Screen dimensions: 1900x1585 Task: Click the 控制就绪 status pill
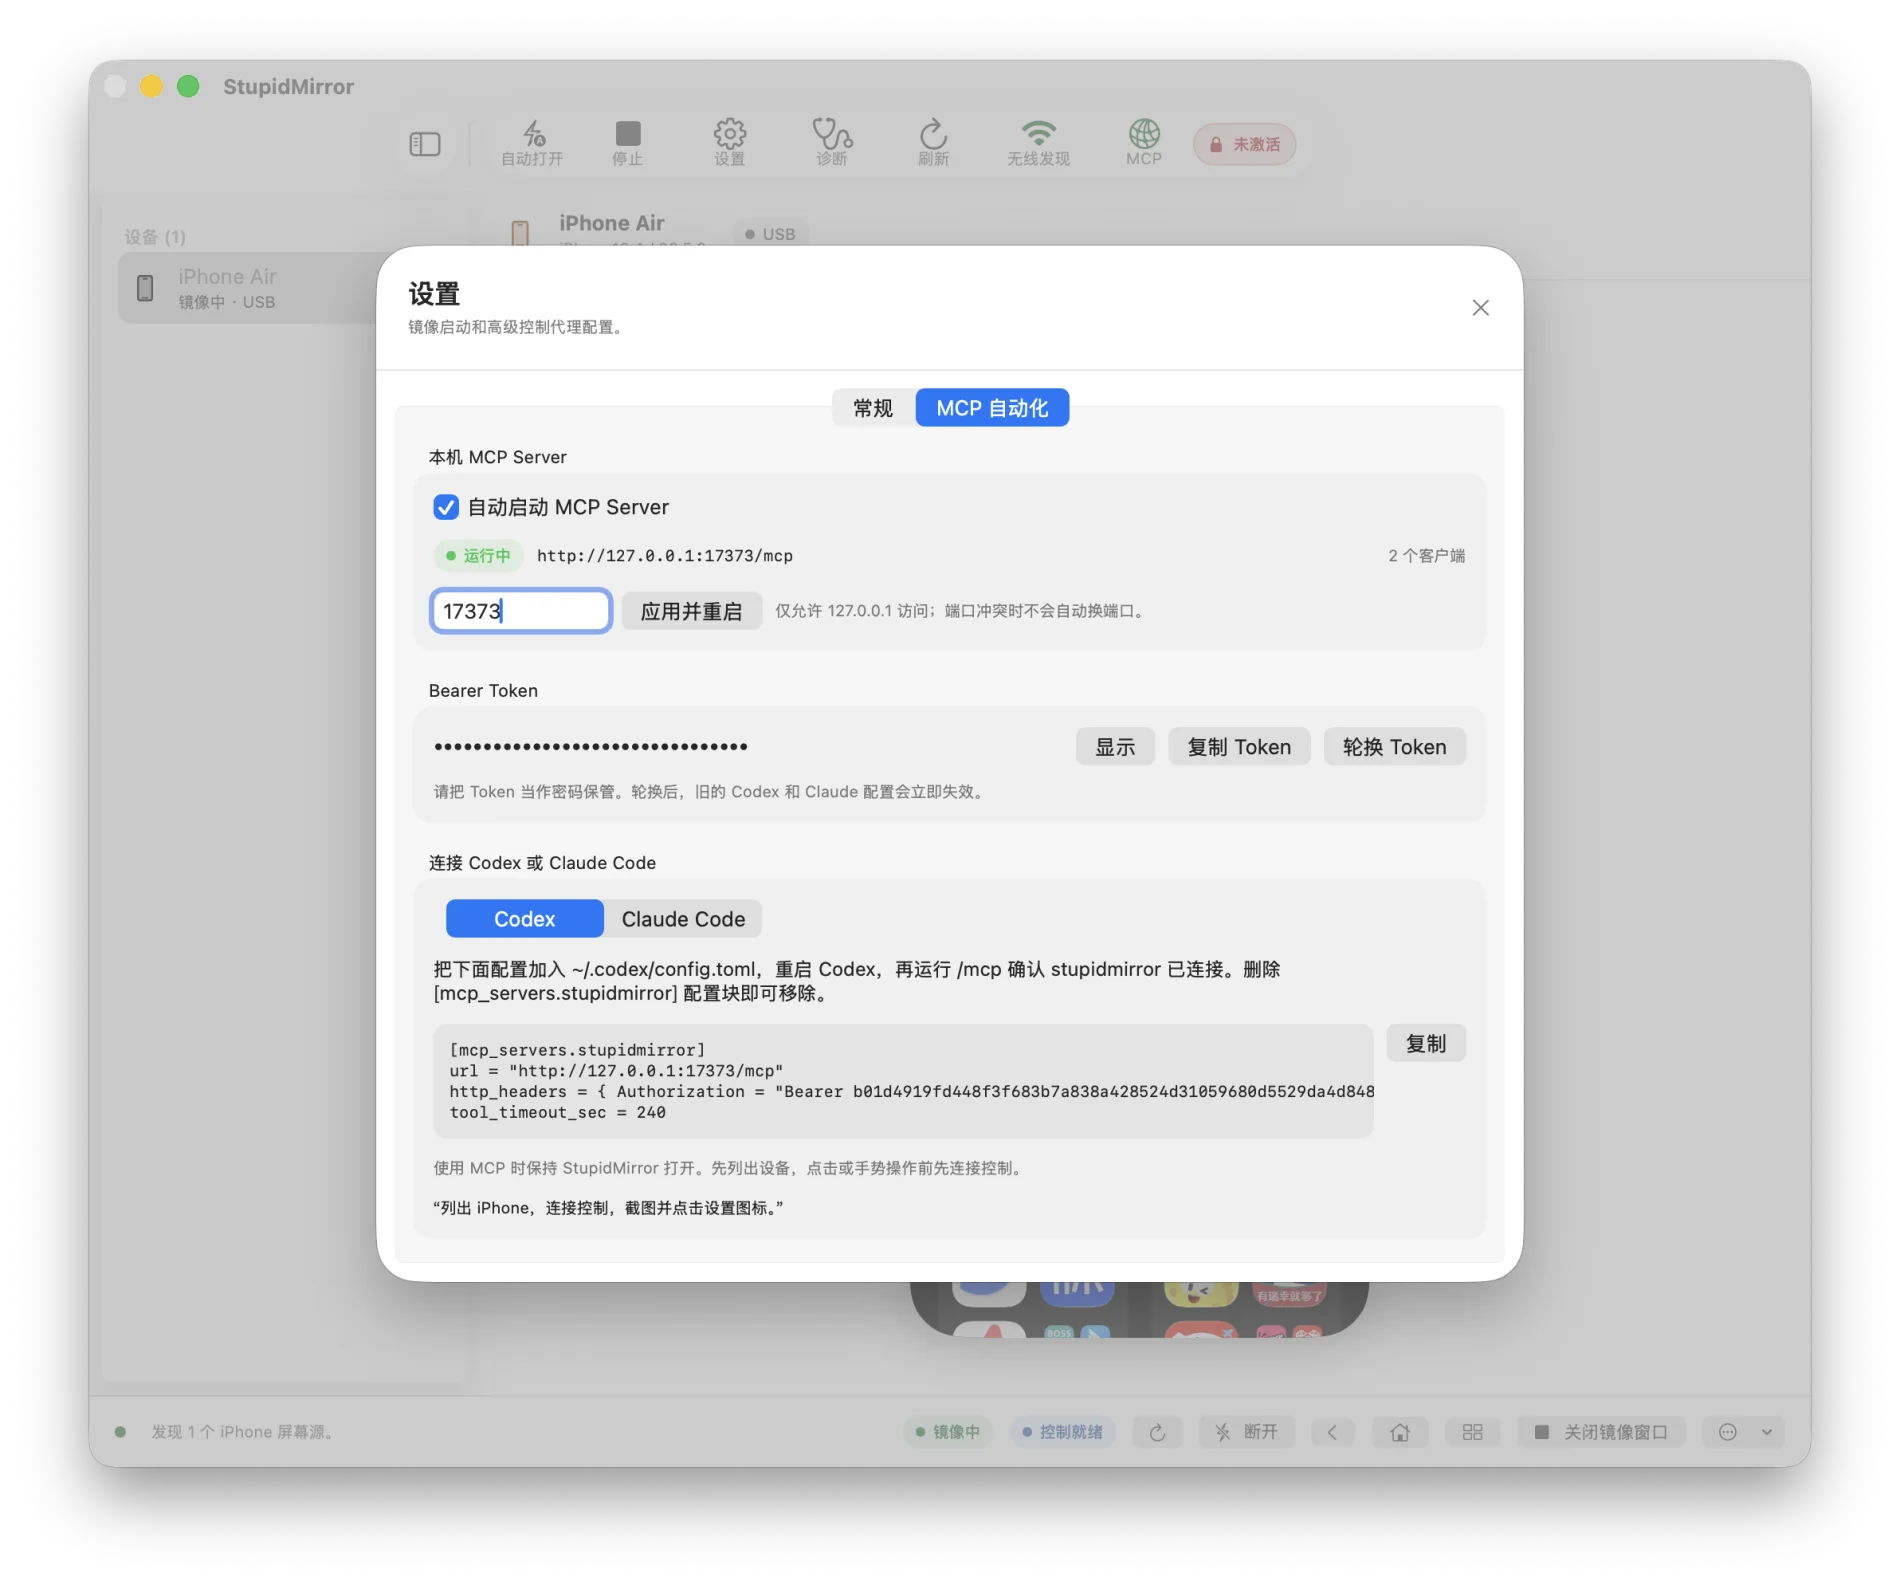coord(1062,1432)
